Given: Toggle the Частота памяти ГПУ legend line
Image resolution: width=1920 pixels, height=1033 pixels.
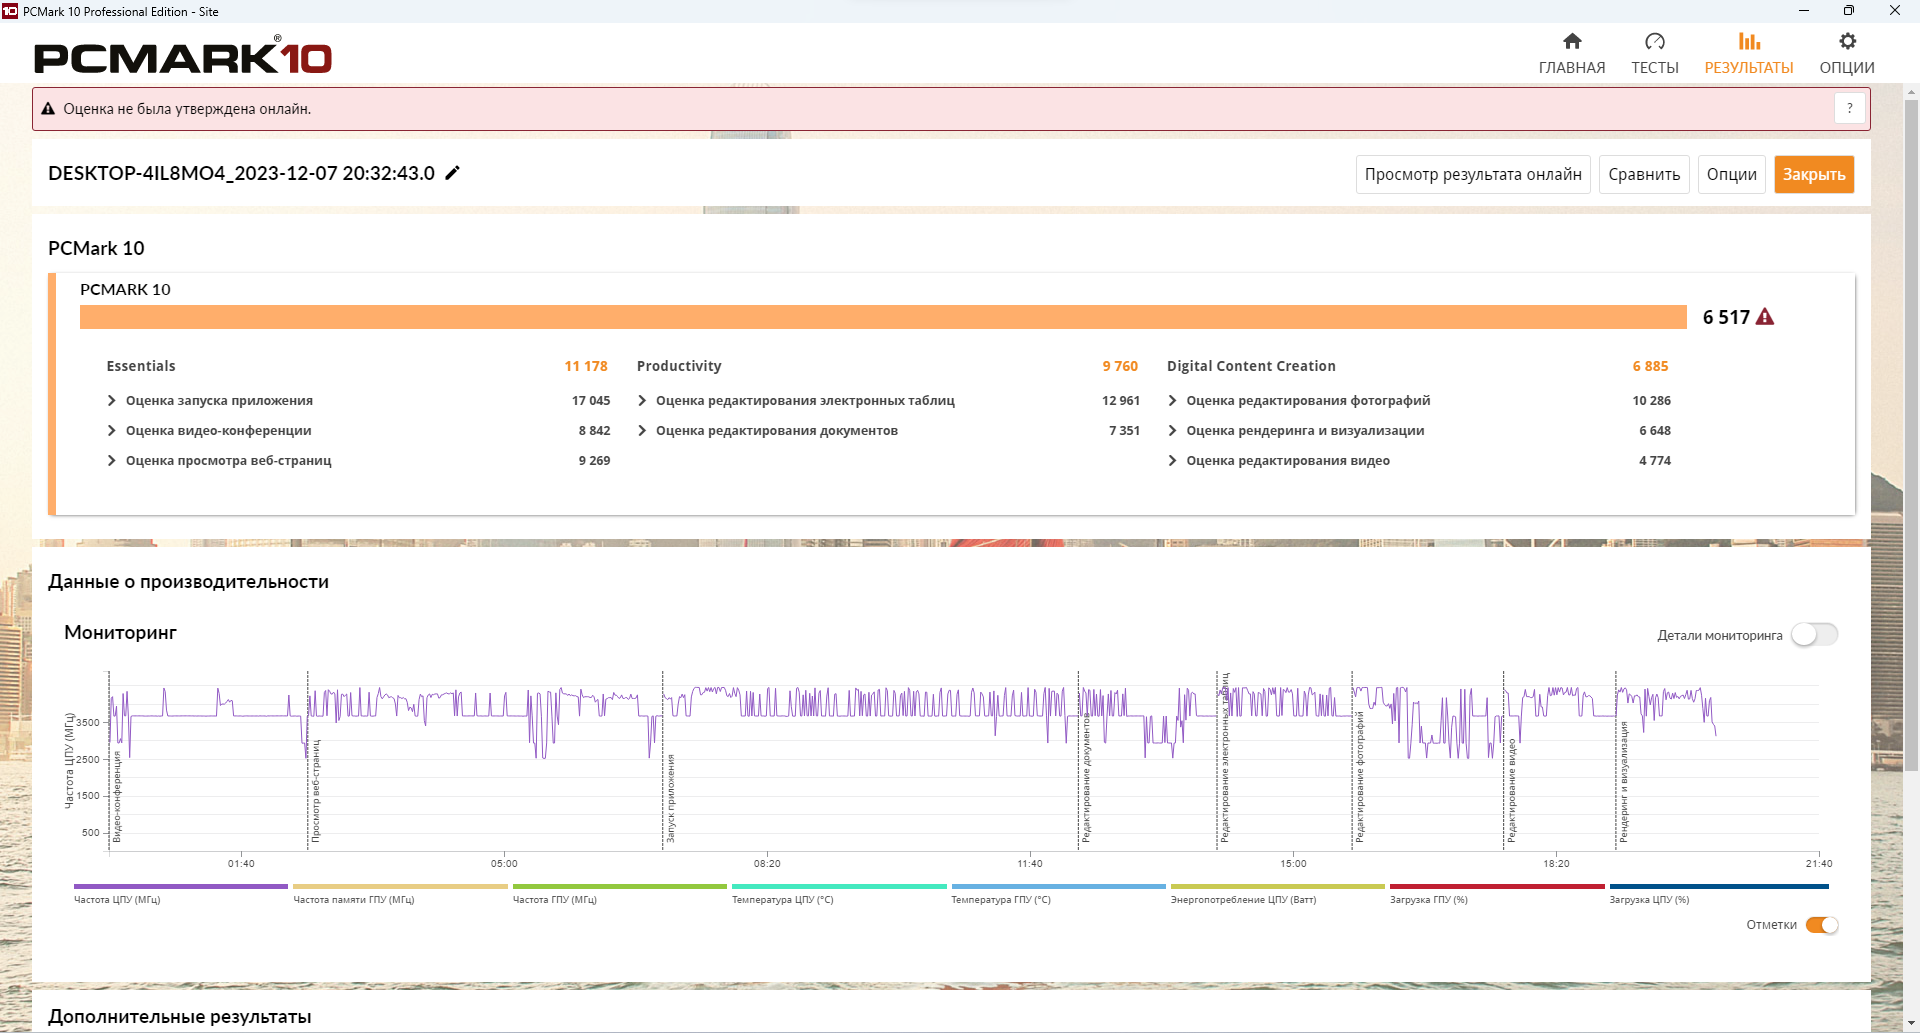Looking at the screenshot, I should pos(400,886).
